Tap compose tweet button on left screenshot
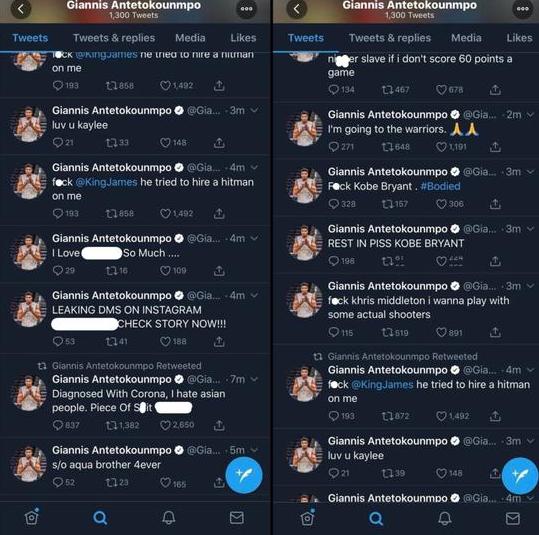The image size is (539, 535). tap(244, 475)
